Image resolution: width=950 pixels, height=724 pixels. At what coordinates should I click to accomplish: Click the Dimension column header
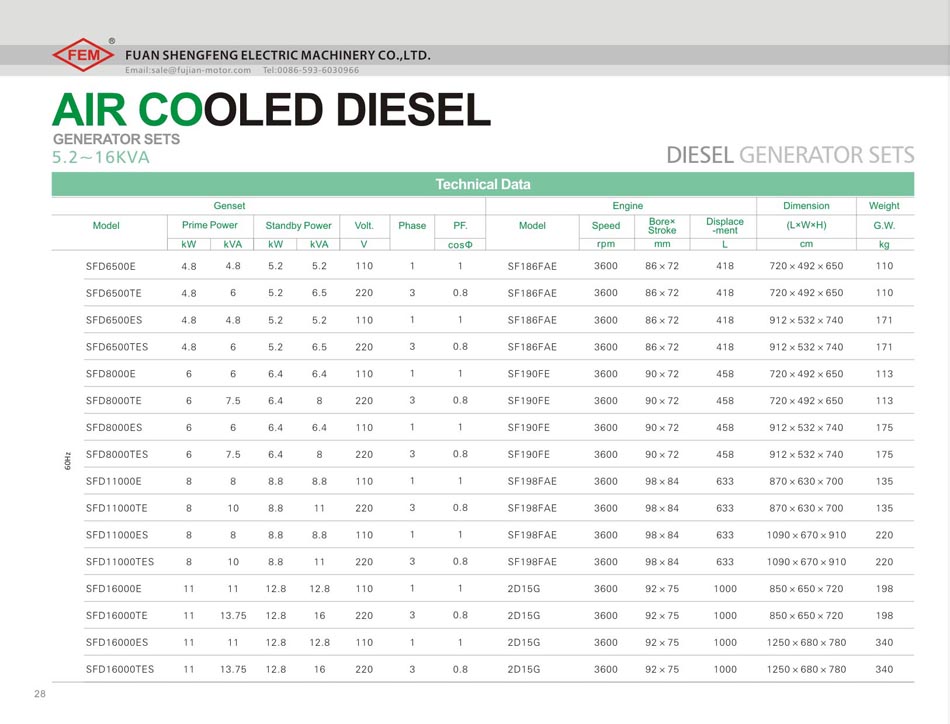(x=806, y=206)
